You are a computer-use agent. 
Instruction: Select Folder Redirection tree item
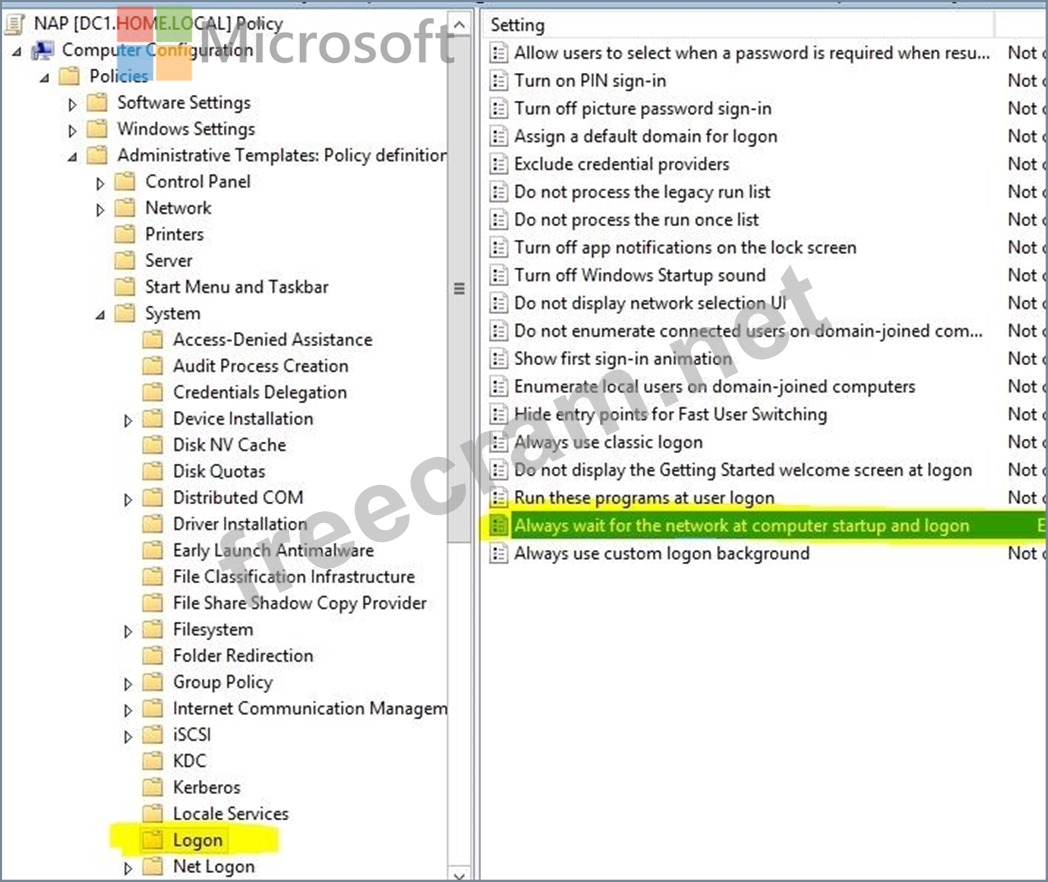click(x=243, y=655)
